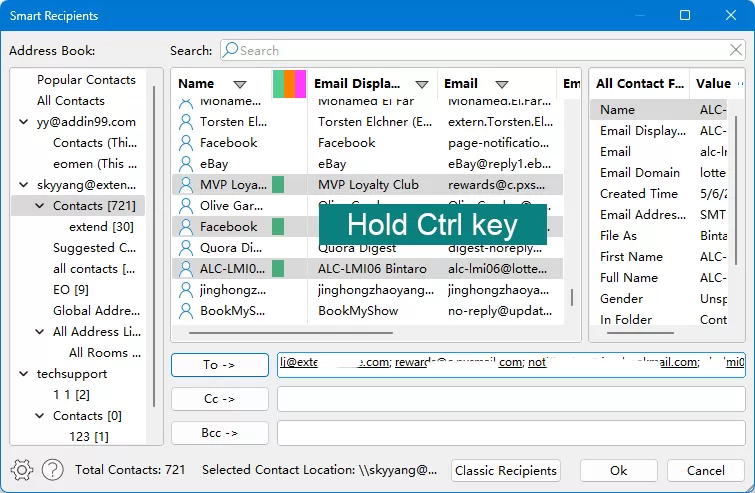
Task: Select the '1 1 [2]' folder
Action: point(71,395)
